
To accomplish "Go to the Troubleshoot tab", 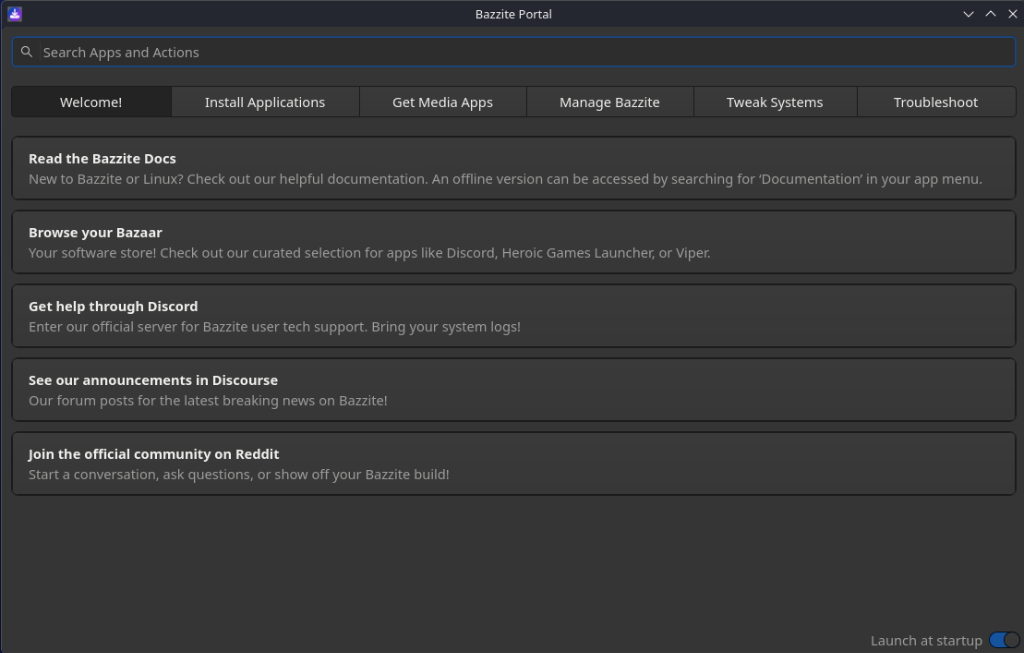I will pyautogui.click(x=935, y=102).
